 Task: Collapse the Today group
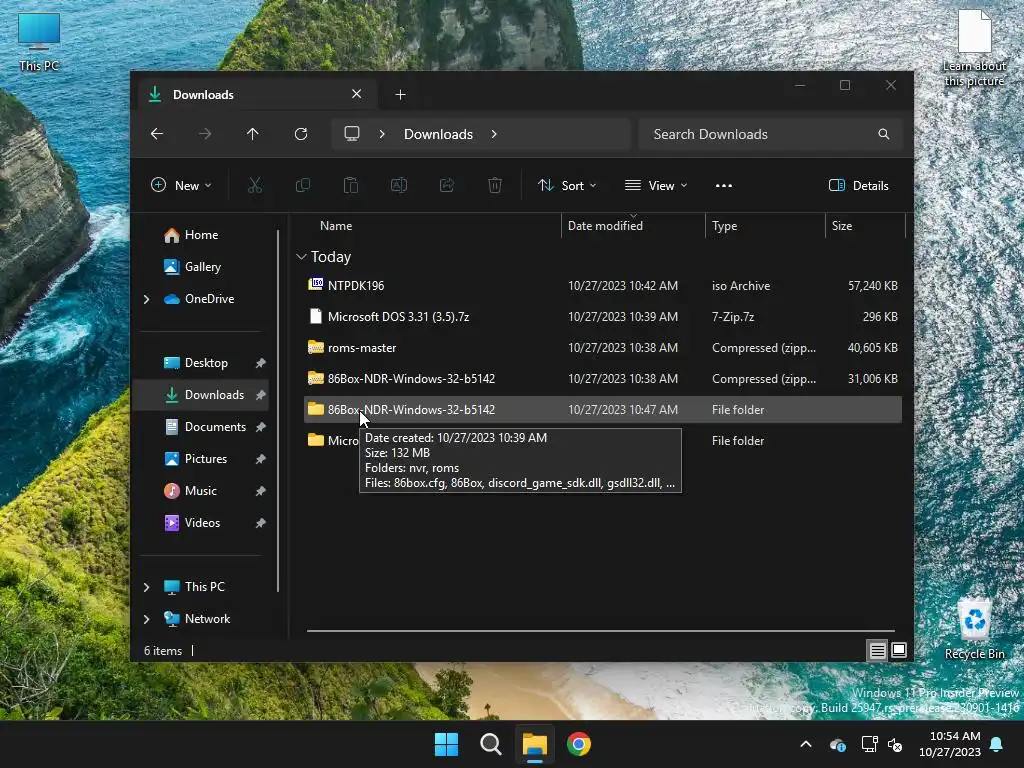(301, 257)
